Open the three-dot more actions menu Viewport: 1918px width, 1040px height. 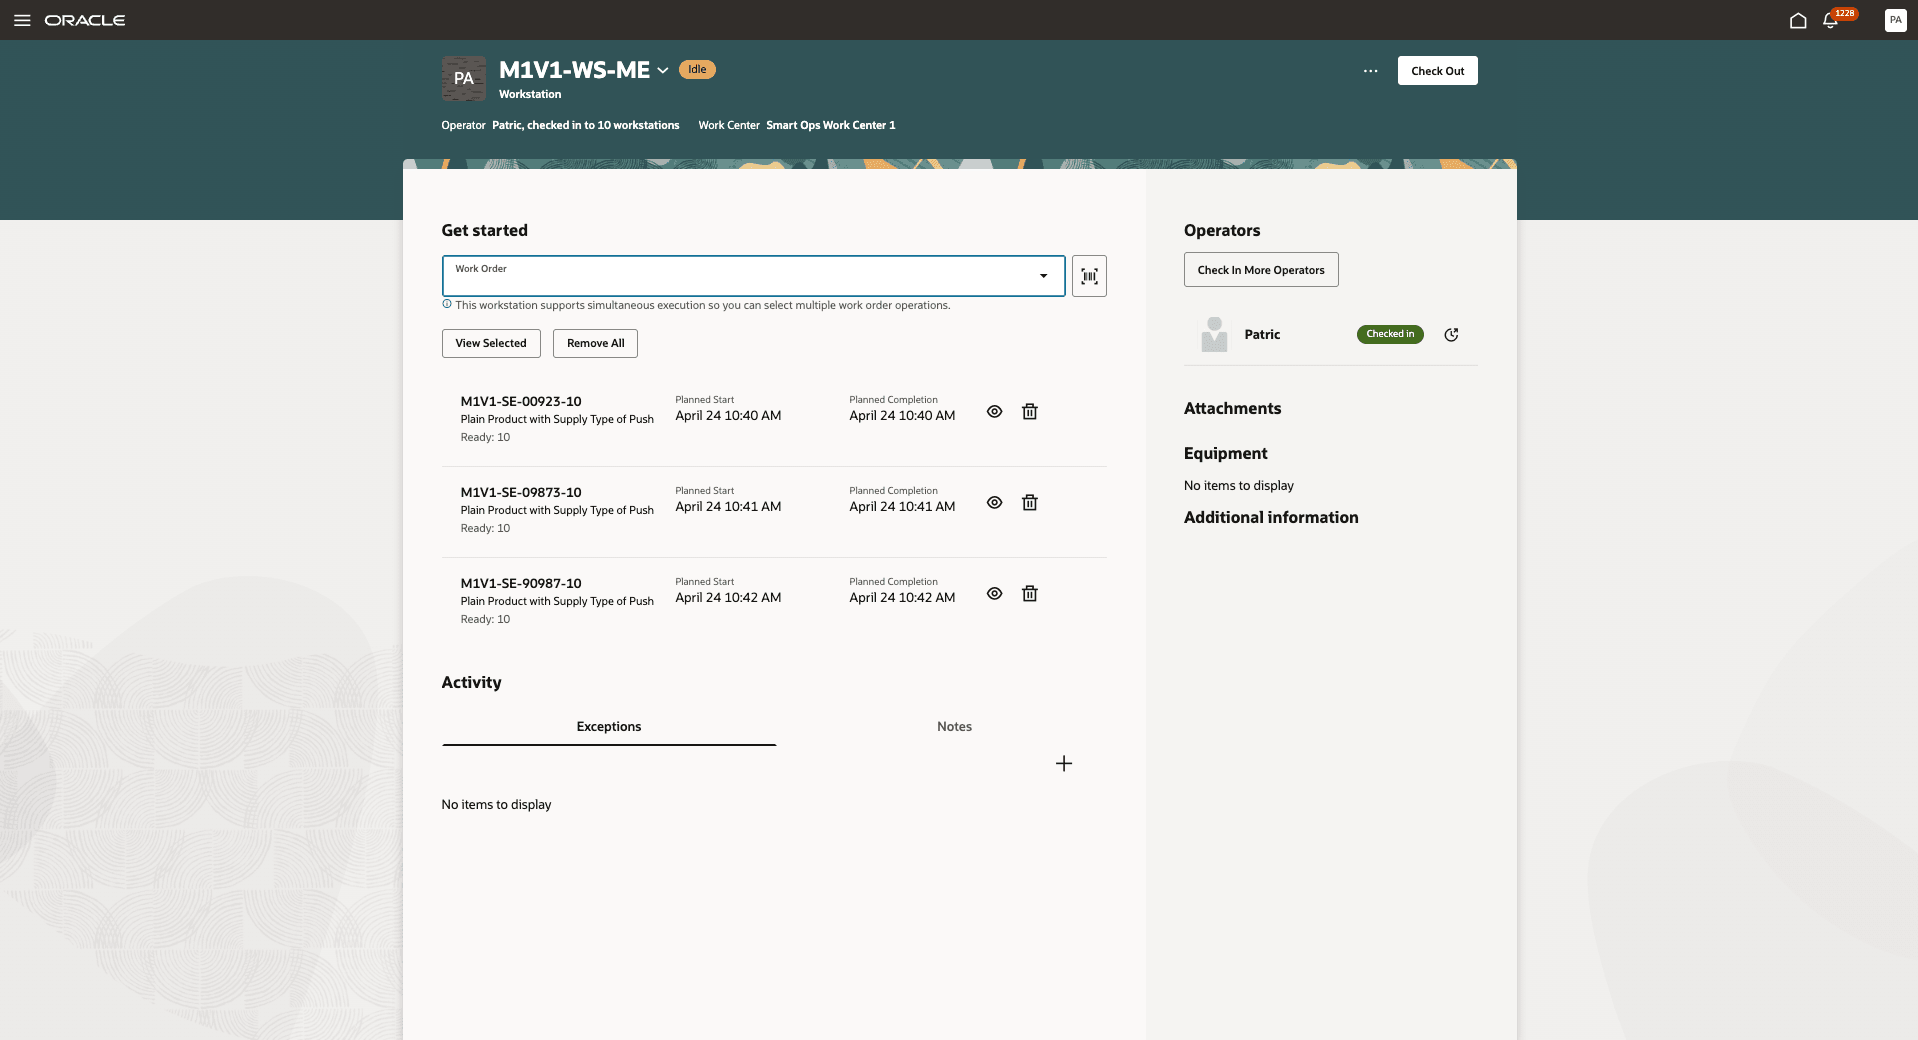click(x=1370, y=71)
